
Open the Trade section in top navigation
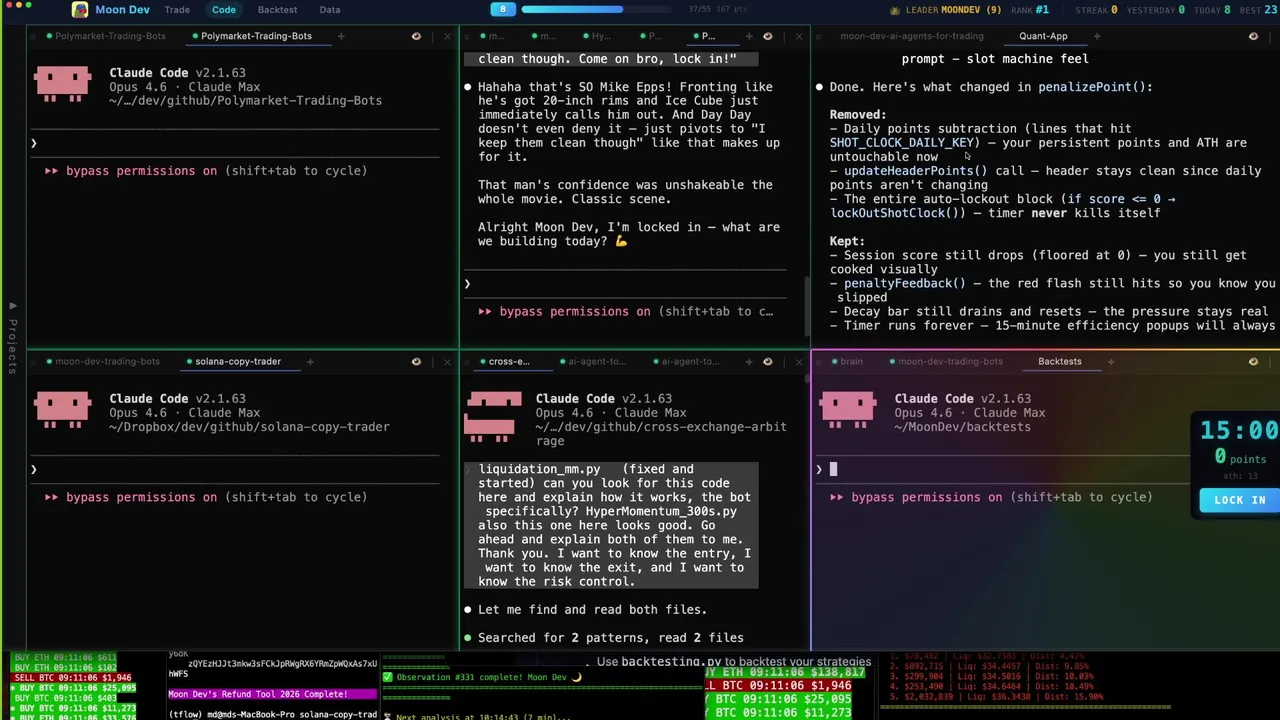[177, 10]
